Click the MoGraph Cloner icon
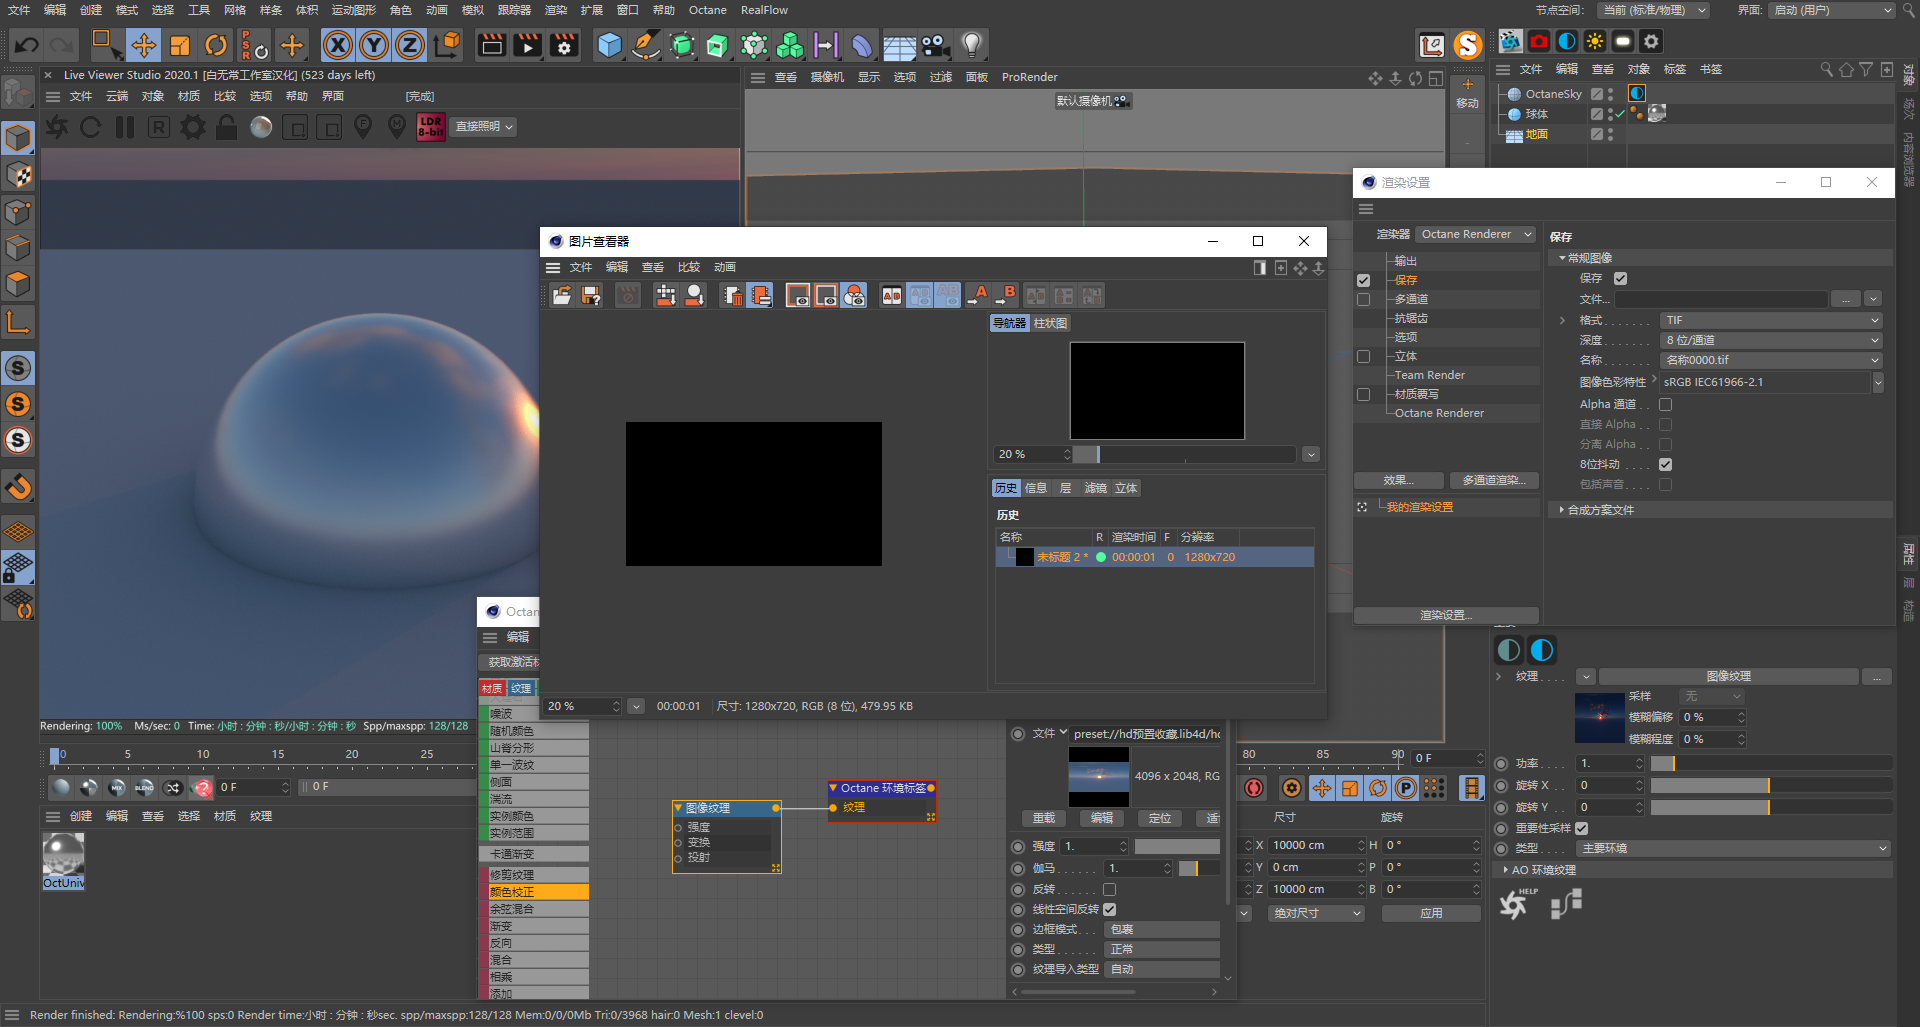 790,45
